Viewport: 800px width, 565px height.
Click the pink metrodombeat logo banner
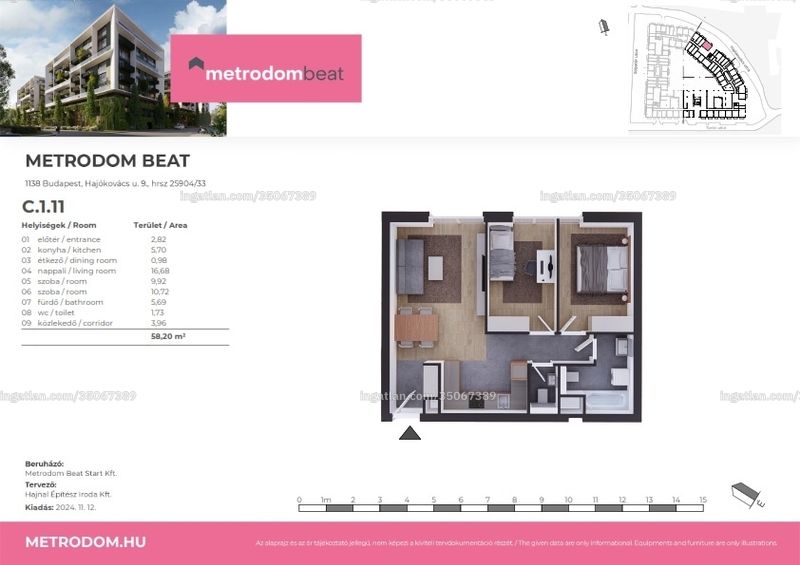click(x=266, y=68)
